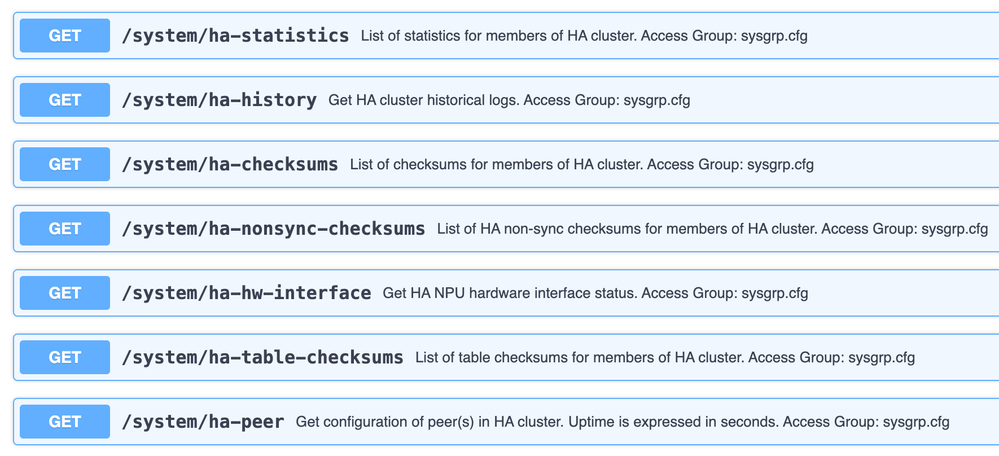
Task: Expand row via "List of table checksums" description
Action: (x=665, y=357)
